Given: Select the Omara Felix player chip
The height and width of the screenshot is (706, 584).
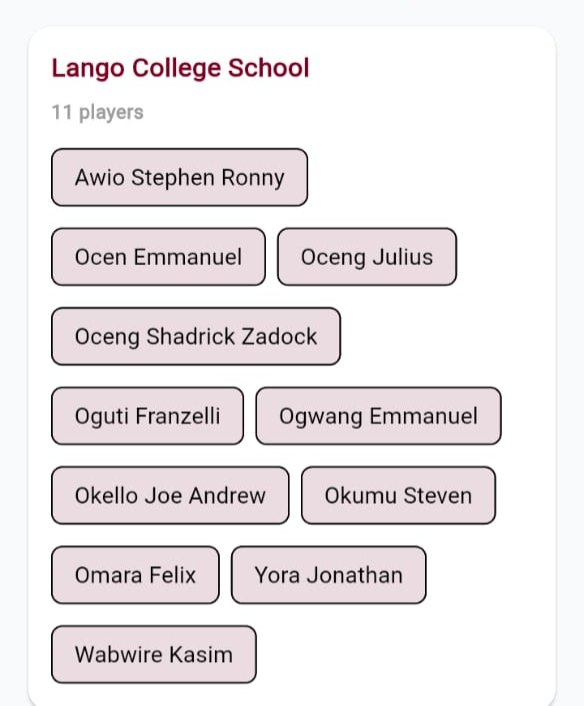Looking at the screenshot, I should (136, 575).
